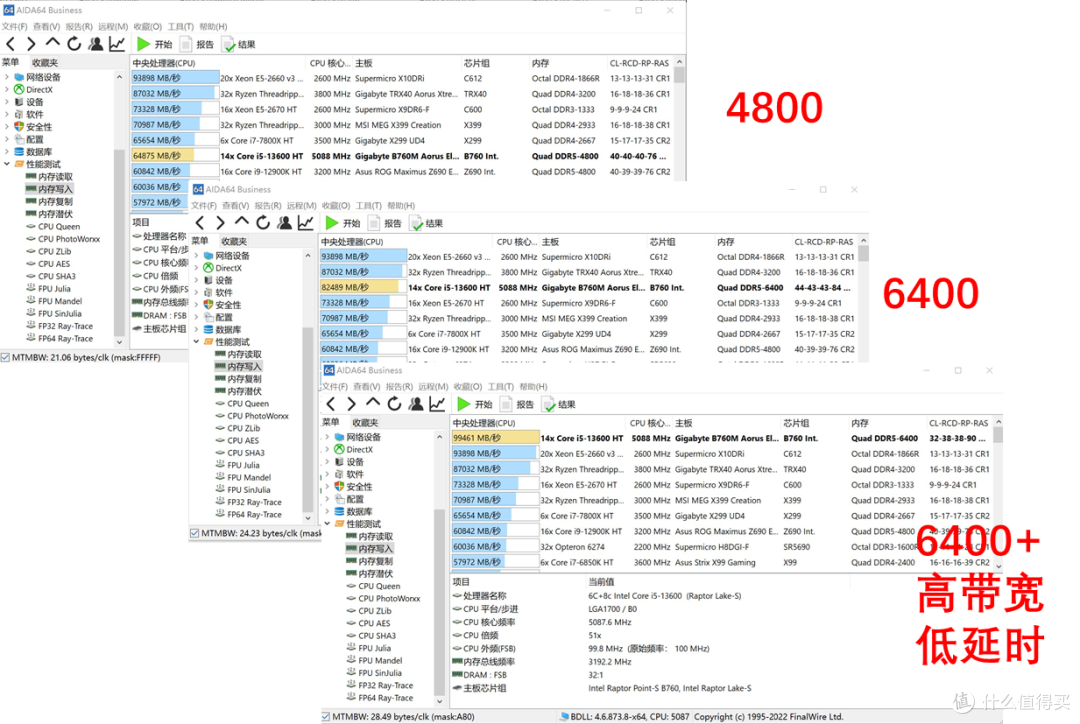Select the 64875 MB/秒 row in the backmost window
The width and height of the screenshot is (1080, 724).
pyautogui.click(x=402, y=156)
